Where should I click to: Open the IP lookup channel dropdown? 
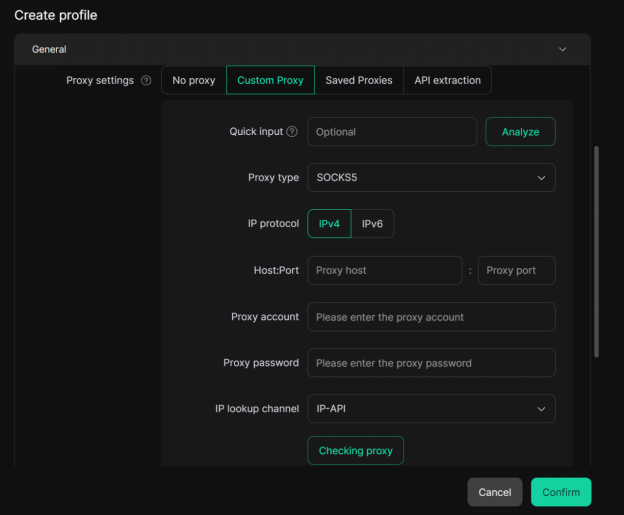coord(430,409)
